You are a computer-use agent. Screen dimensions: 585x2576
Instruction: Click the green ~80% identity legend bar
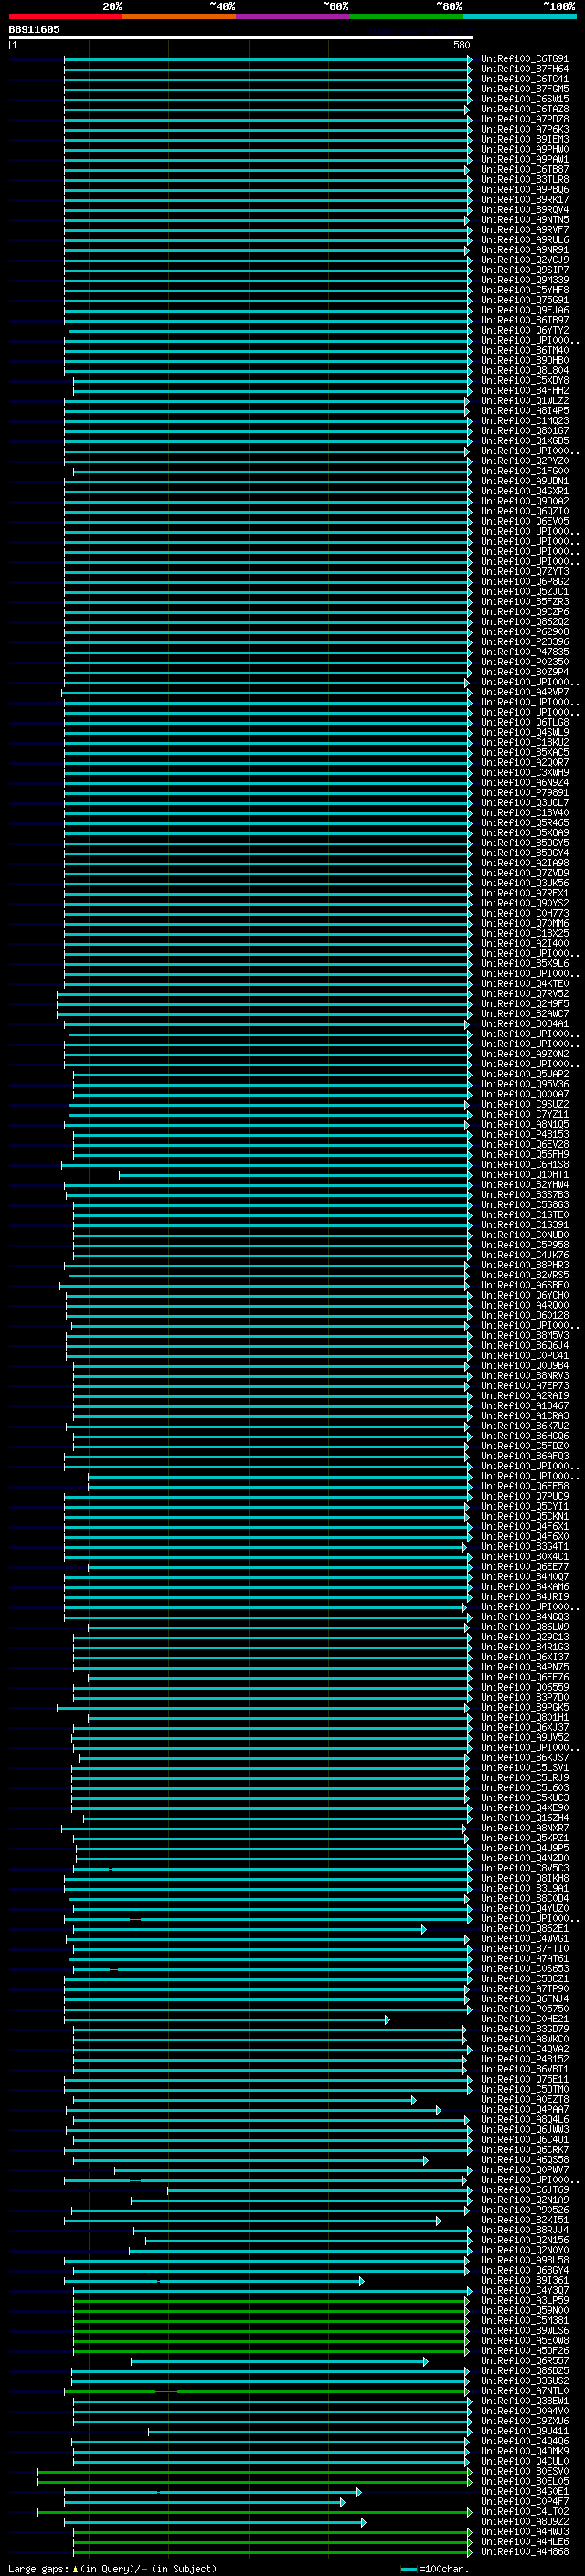[406, 16]
